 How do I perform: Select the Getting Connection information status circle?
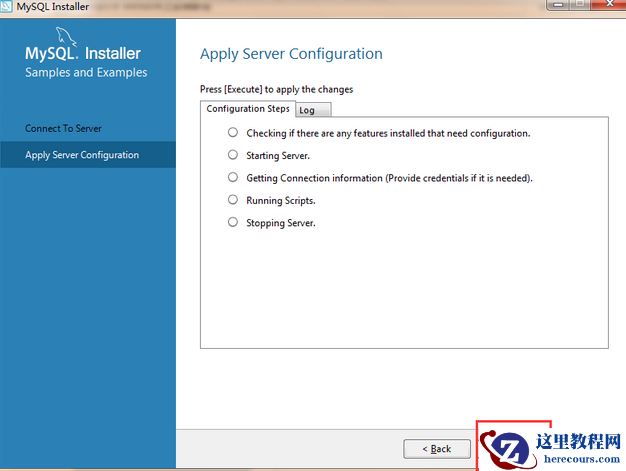[x=233, y=177]
